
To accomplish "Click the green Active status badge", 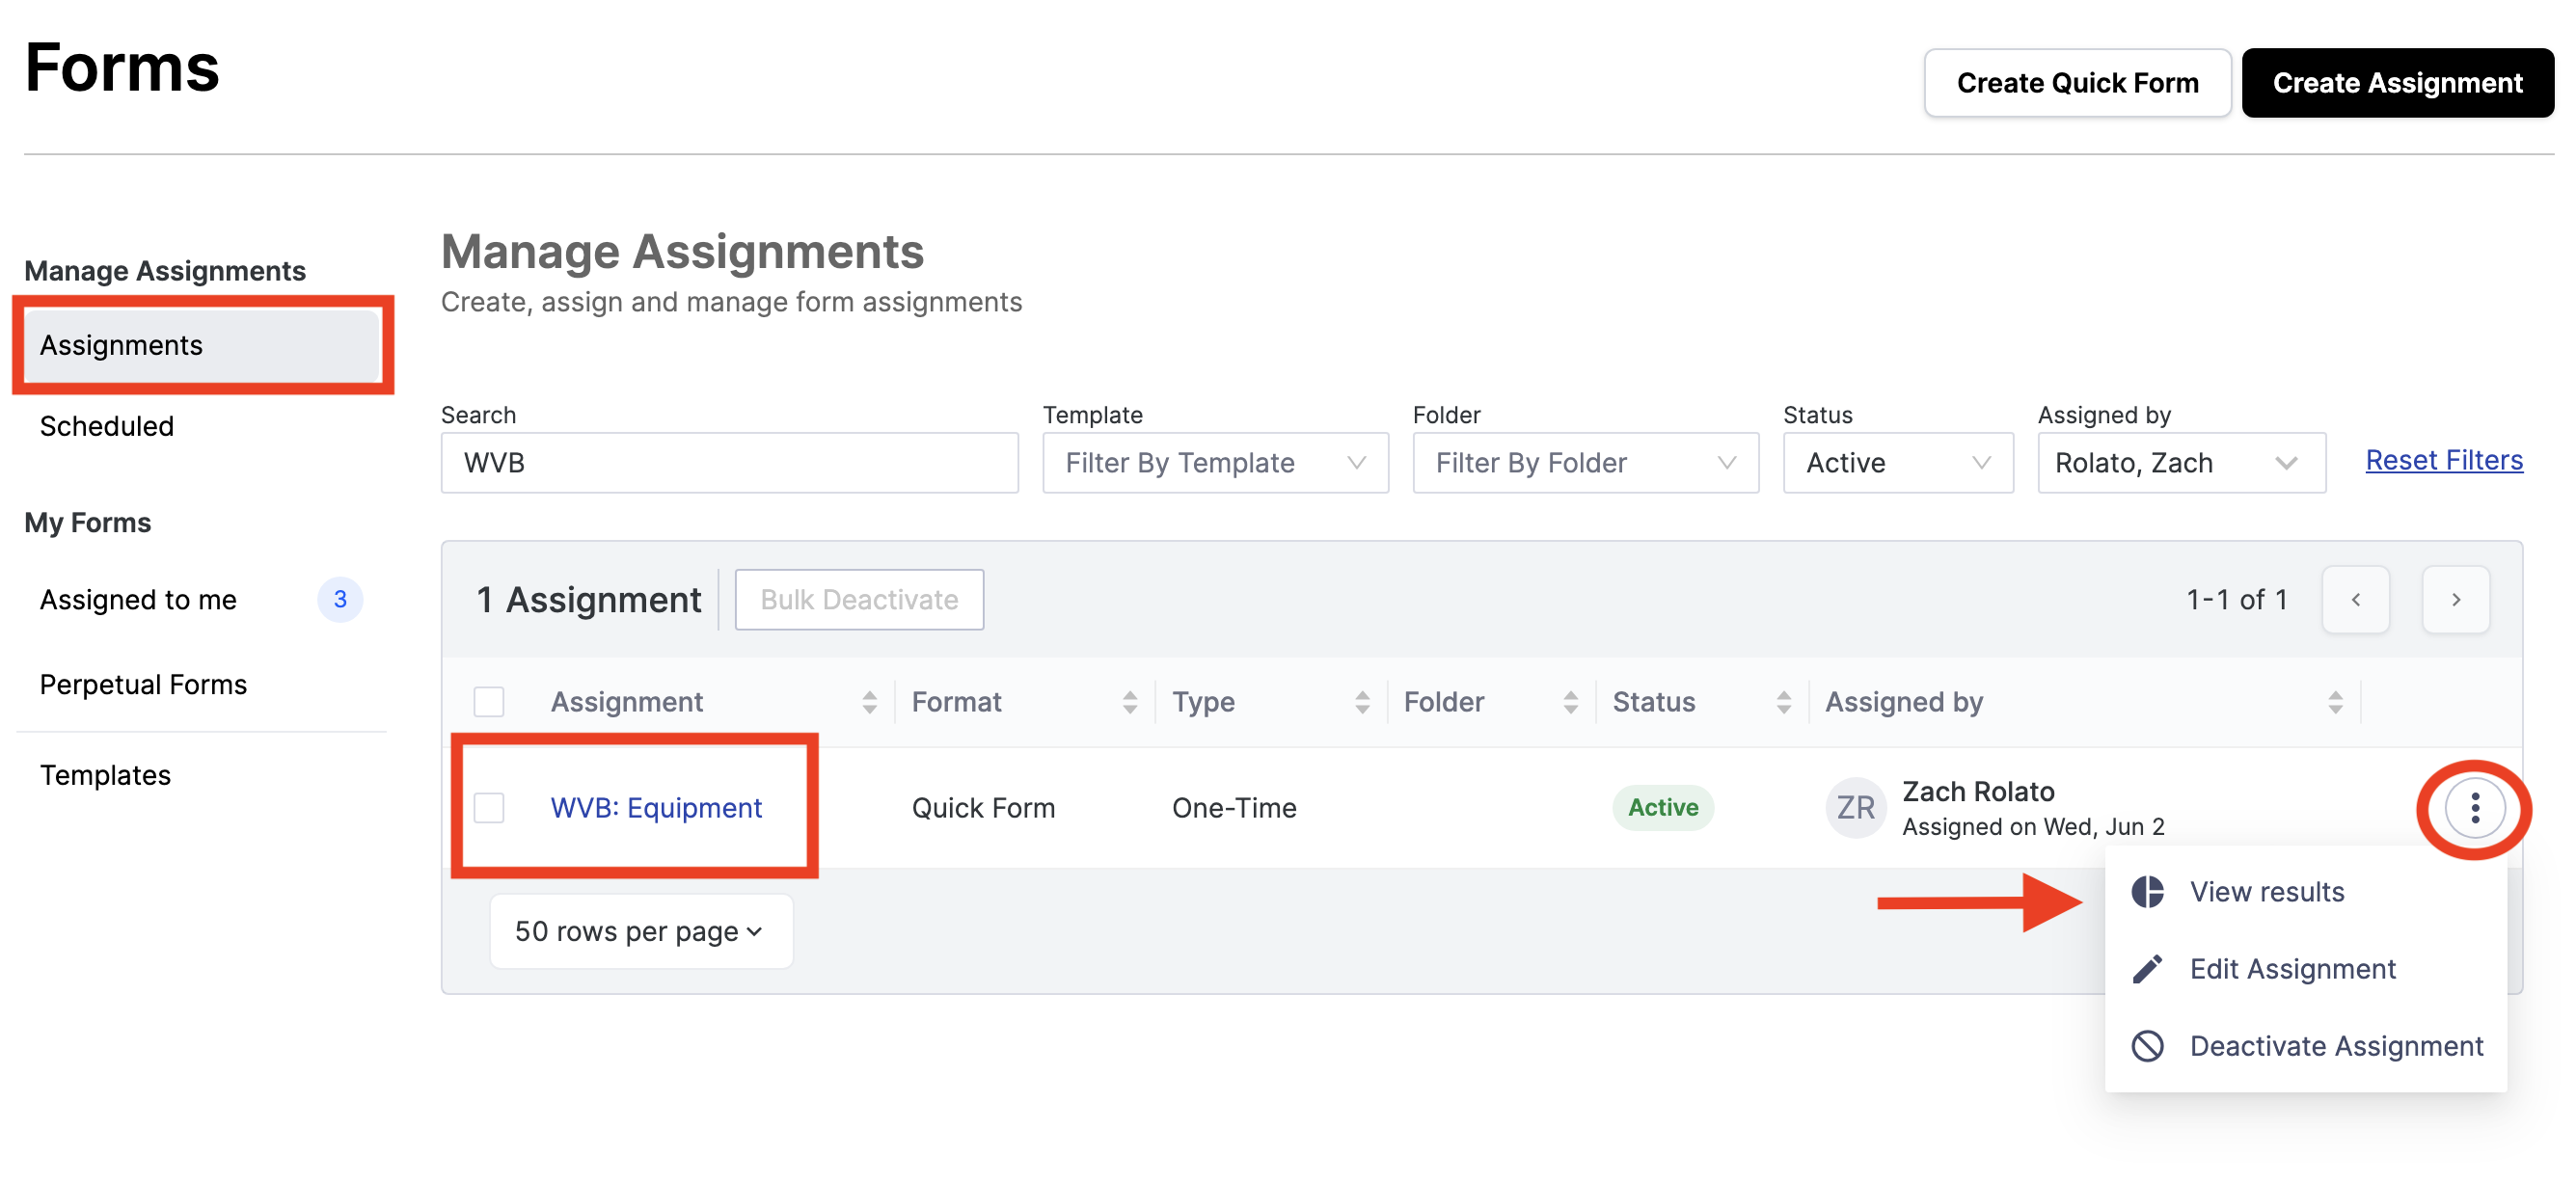I will [x=1662, y=807].
